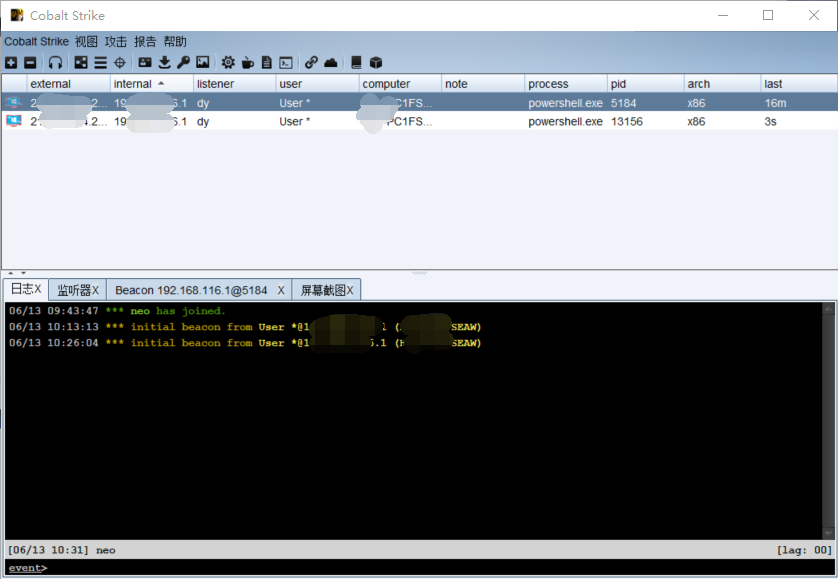Click the '16m' last check-in cell
838x579 pixels.
coord(799,103)
